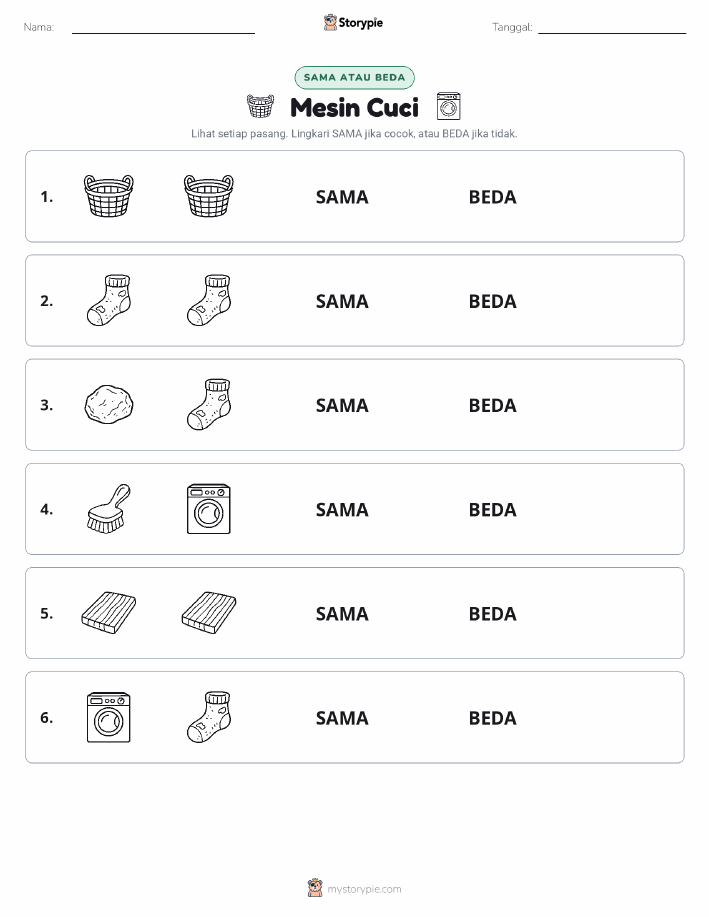Choose BEDA for row 6
This screenshot has height=917, width=709.
point(493,718)
